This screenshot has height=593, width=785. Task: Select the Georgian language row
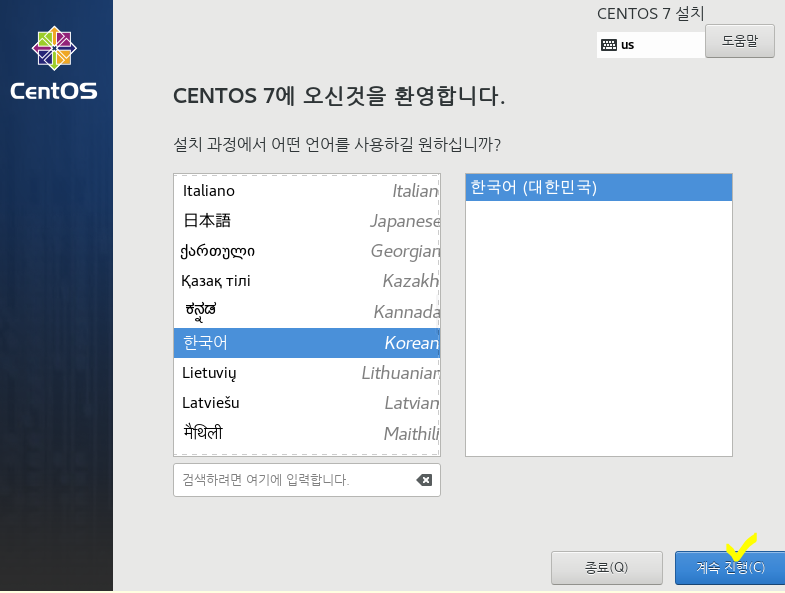307,251
